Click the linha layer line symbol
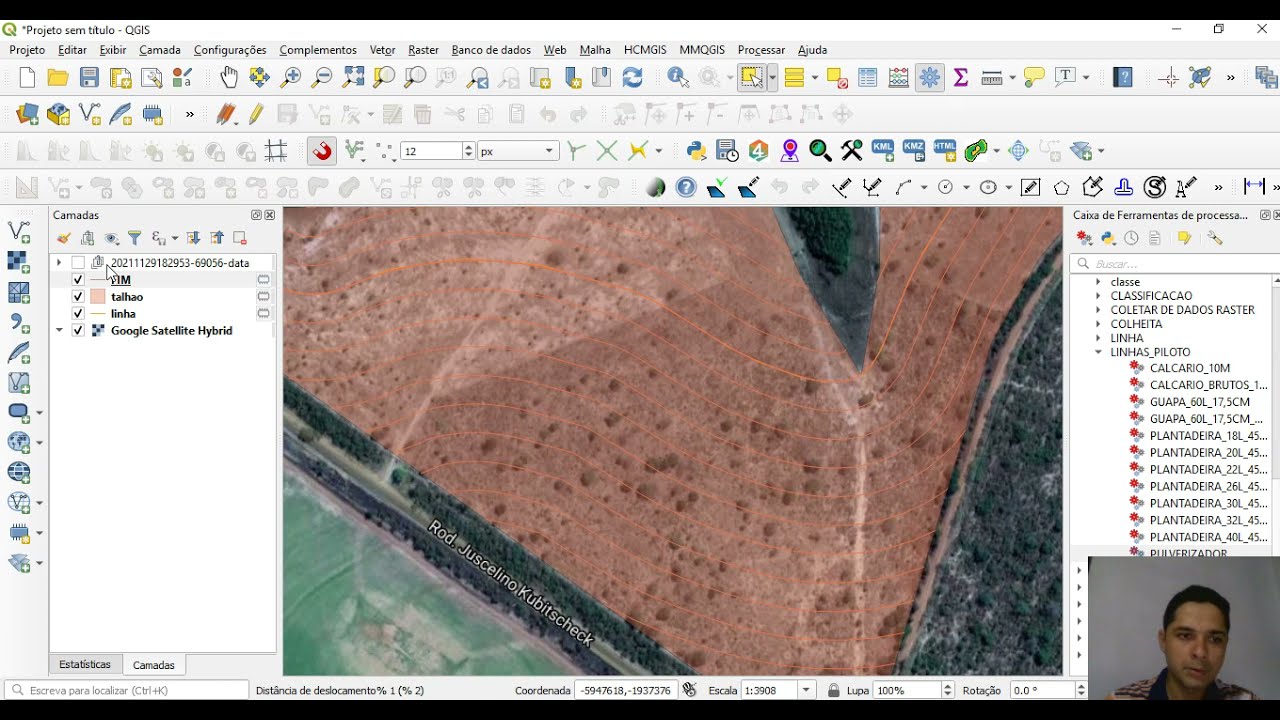The image size is (1280, 720). point(97,314)
